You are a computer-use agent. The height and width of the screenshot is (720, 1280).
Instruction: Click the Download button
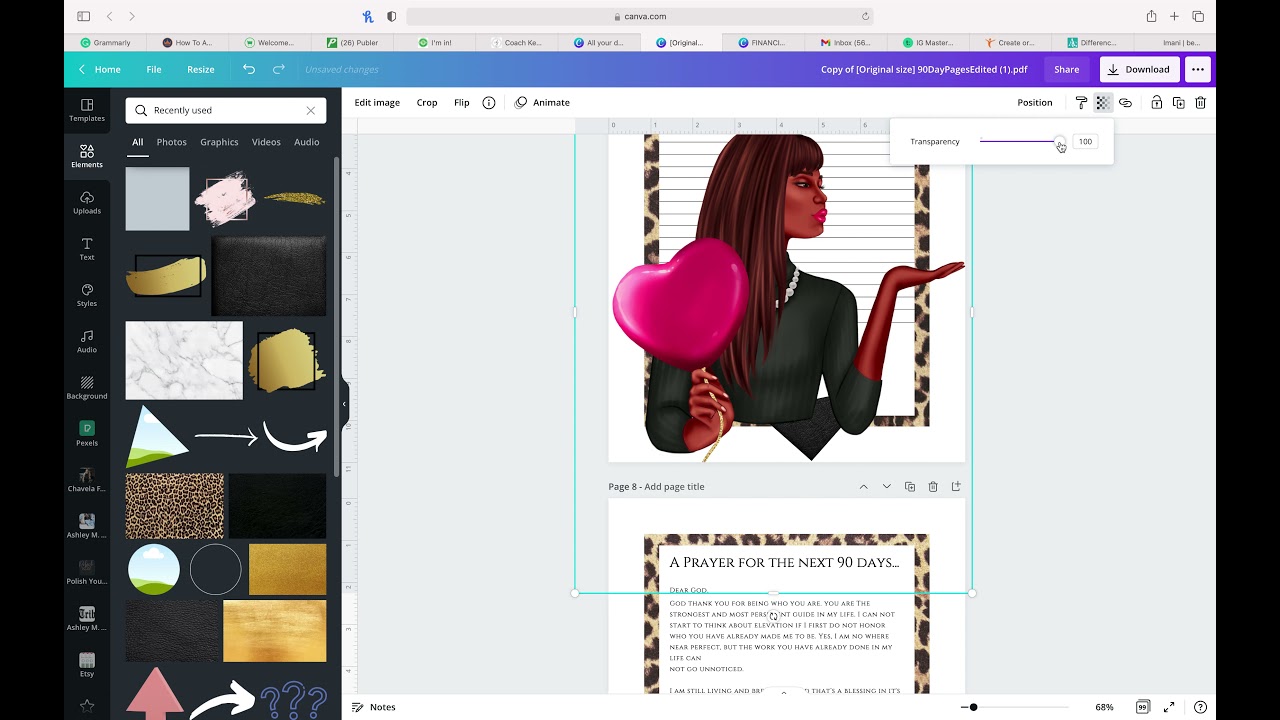tap(1139, 69)
